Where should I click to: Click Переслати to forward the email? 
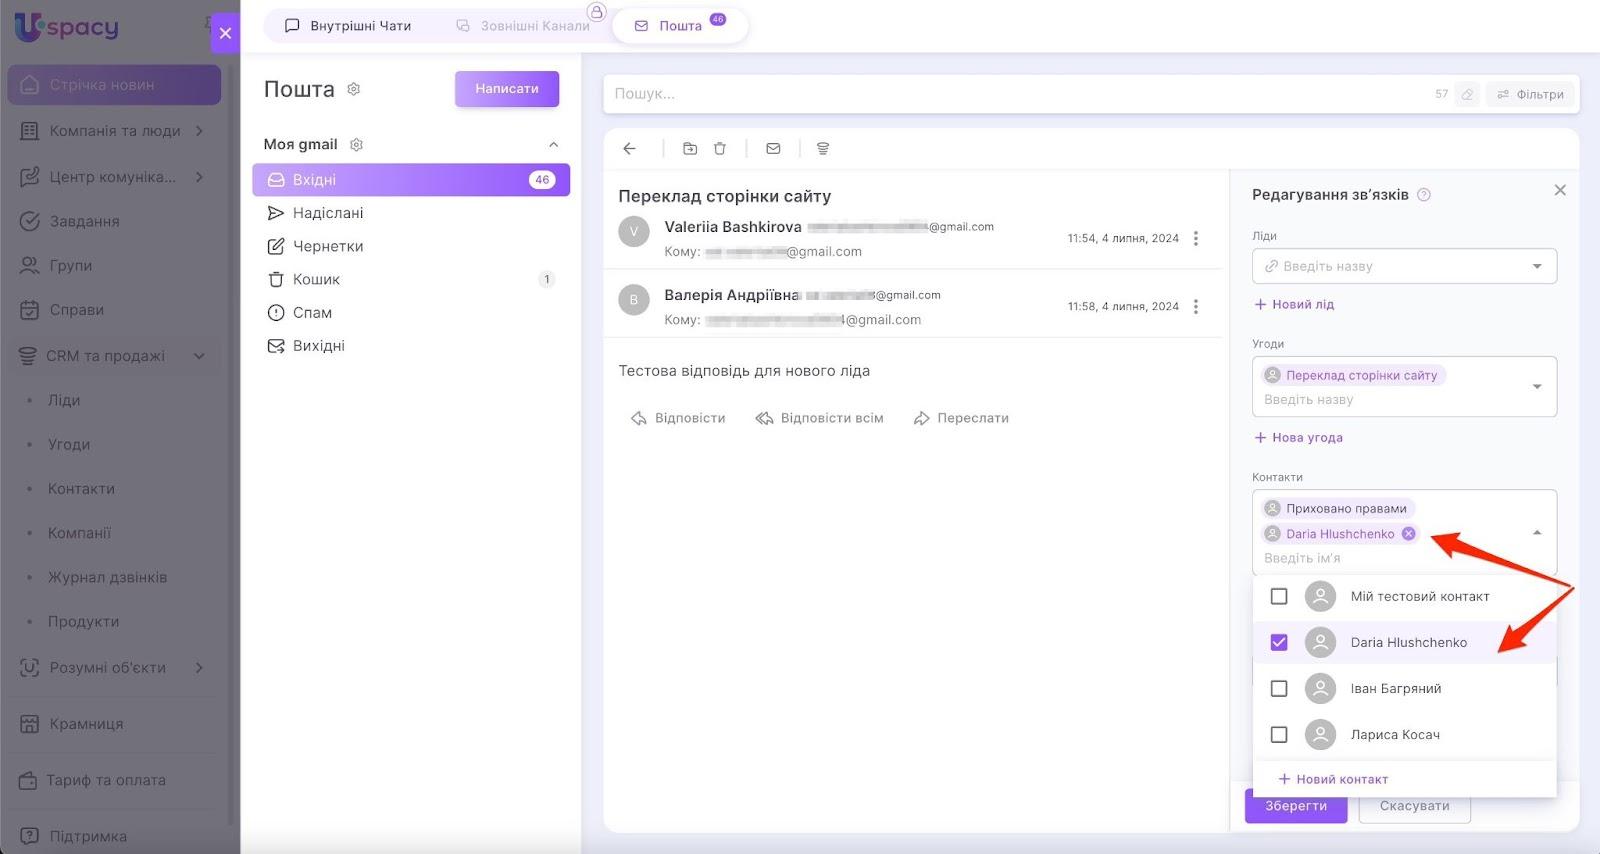[961, 418]
